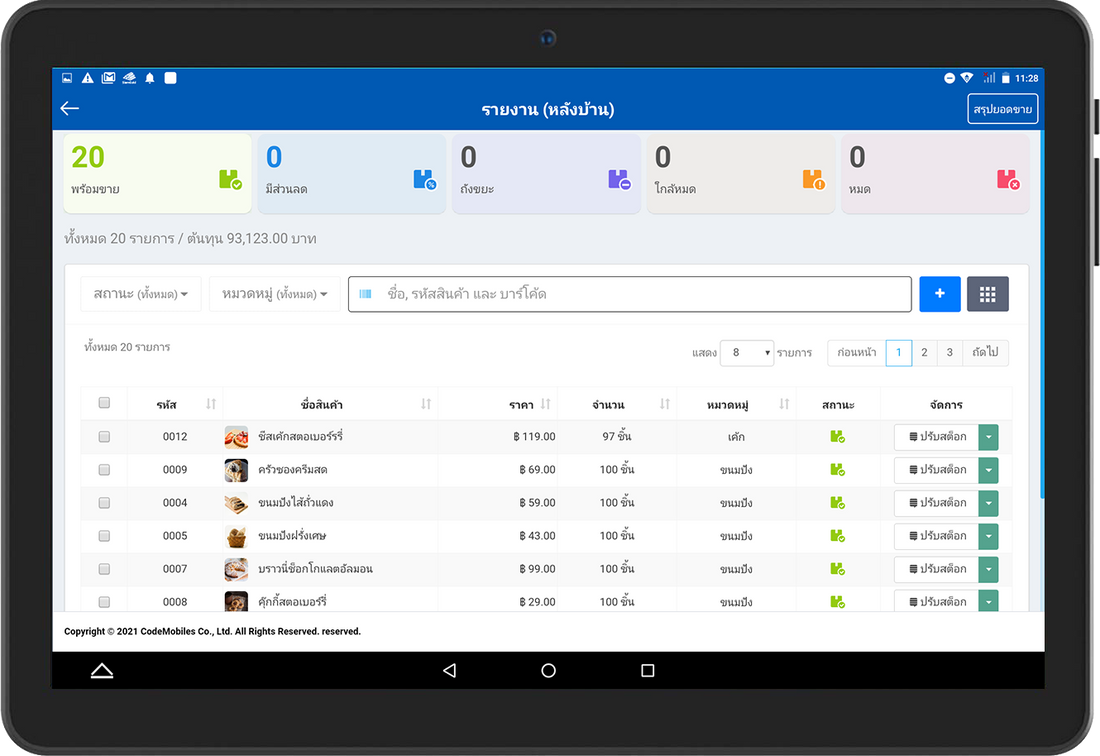
Task: Tap the back arrow in header
Action: pos(69,109)
